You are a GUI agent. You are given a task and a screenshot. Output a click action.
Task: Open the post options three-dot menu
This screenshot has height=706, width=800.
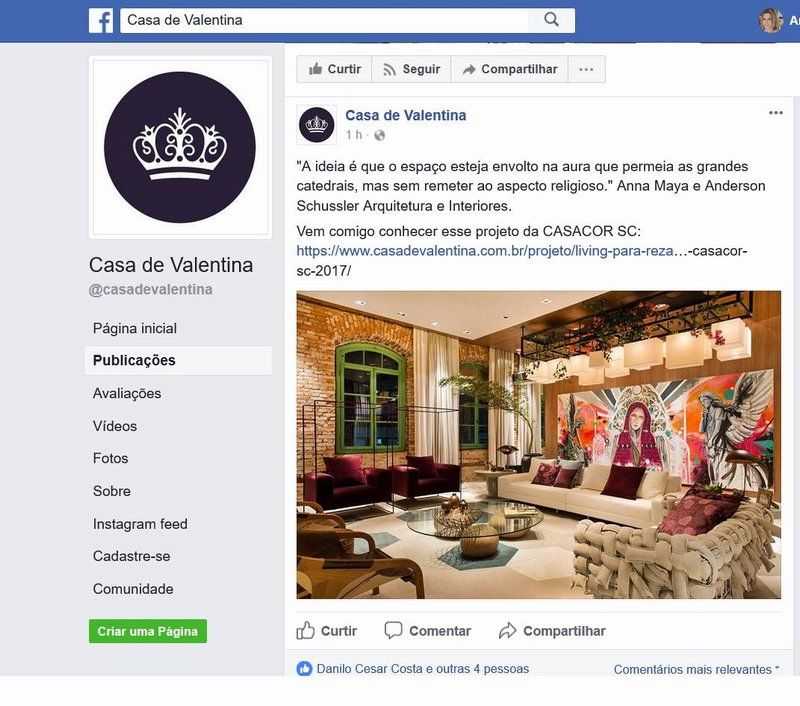pyautogui.click(x=776, y=113)
